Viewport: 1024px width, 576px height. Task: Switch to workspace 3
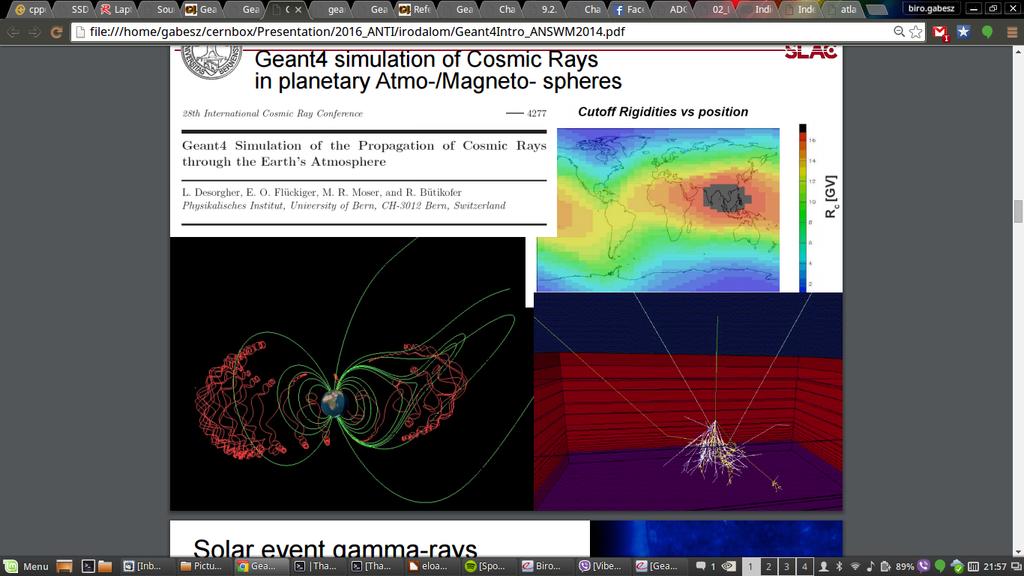786,566
